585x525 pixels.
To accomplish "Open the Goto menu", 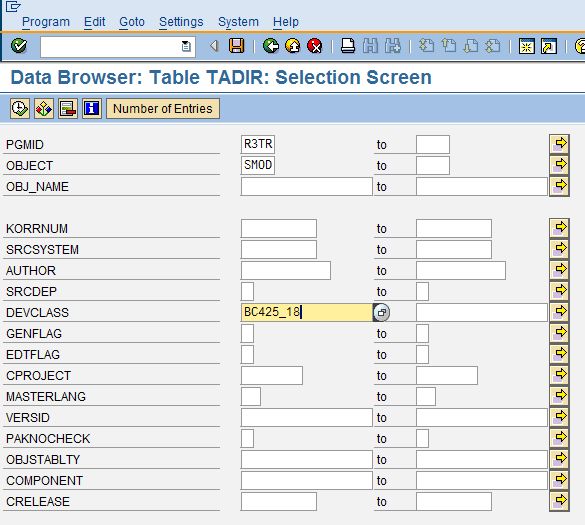I will (x=132, y=22).
